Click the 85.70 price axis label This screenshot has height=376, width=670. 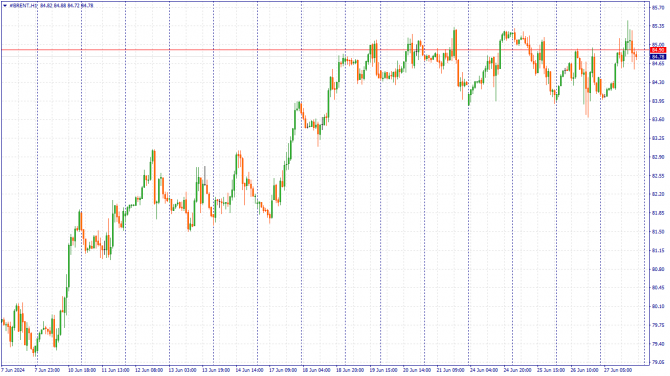(x=658, y=7)
